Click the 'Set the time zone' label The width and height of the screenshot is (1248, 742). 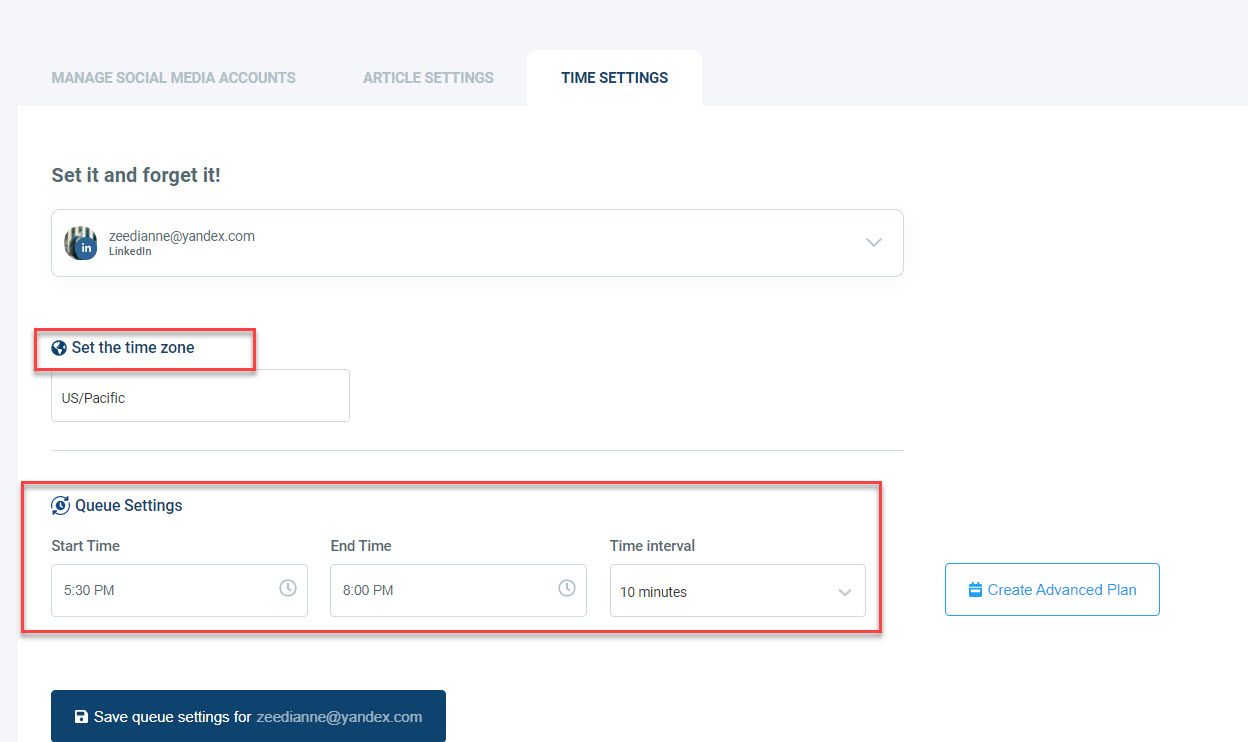tap(133, 348)
